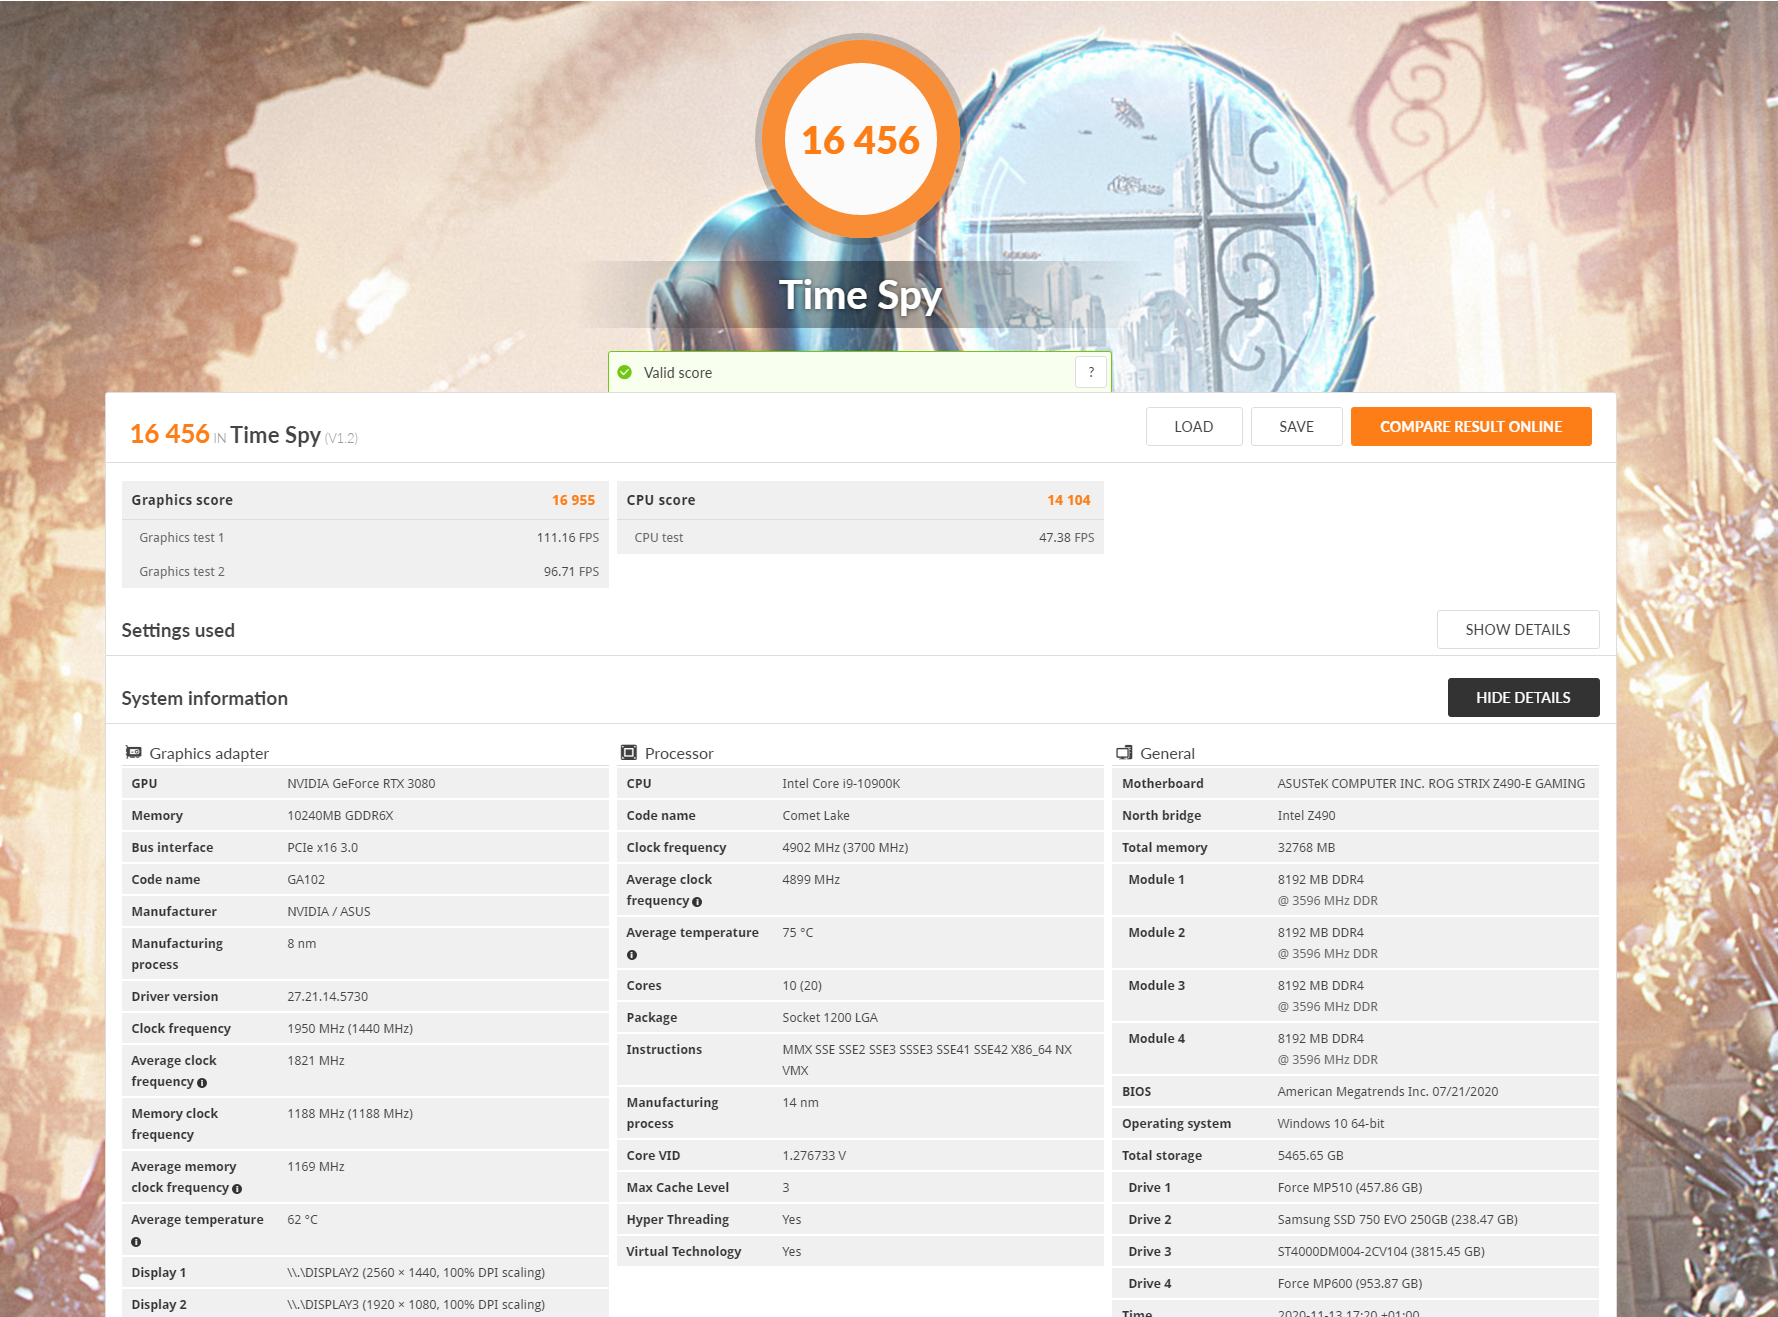The width and height of the screenshot is (1778, 1317).
Task: Click Display 1 DISPLAY2 2560 × 1440 value
Action: point(416,1273)
